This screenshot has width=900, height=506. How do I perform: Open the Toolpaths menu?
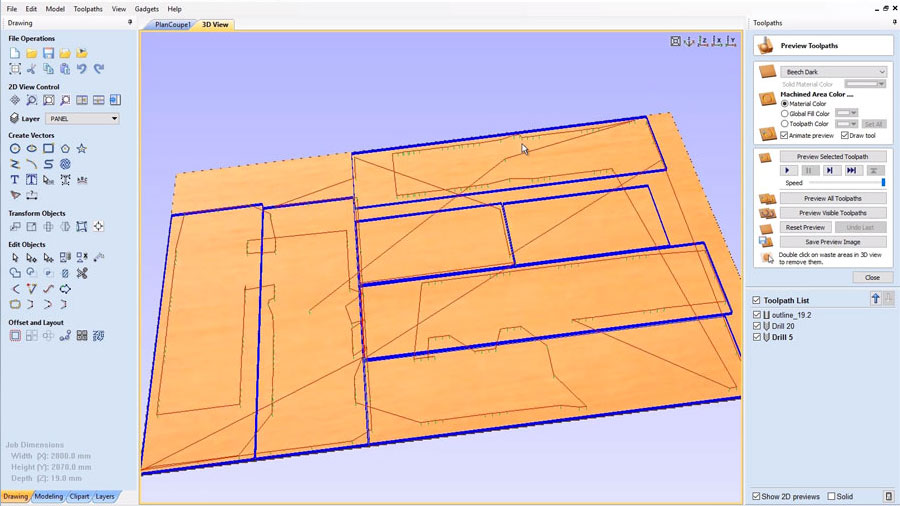88,9
